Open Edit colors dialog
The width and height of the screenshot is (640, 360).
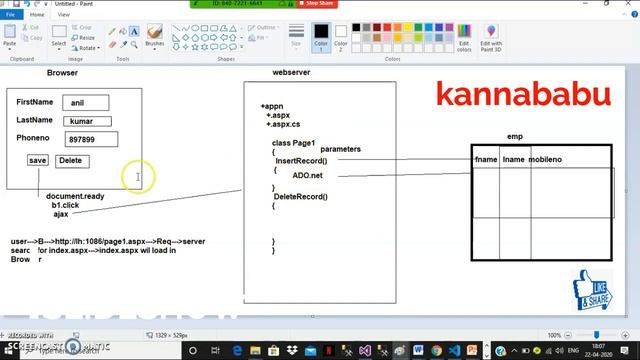(464, 37)
